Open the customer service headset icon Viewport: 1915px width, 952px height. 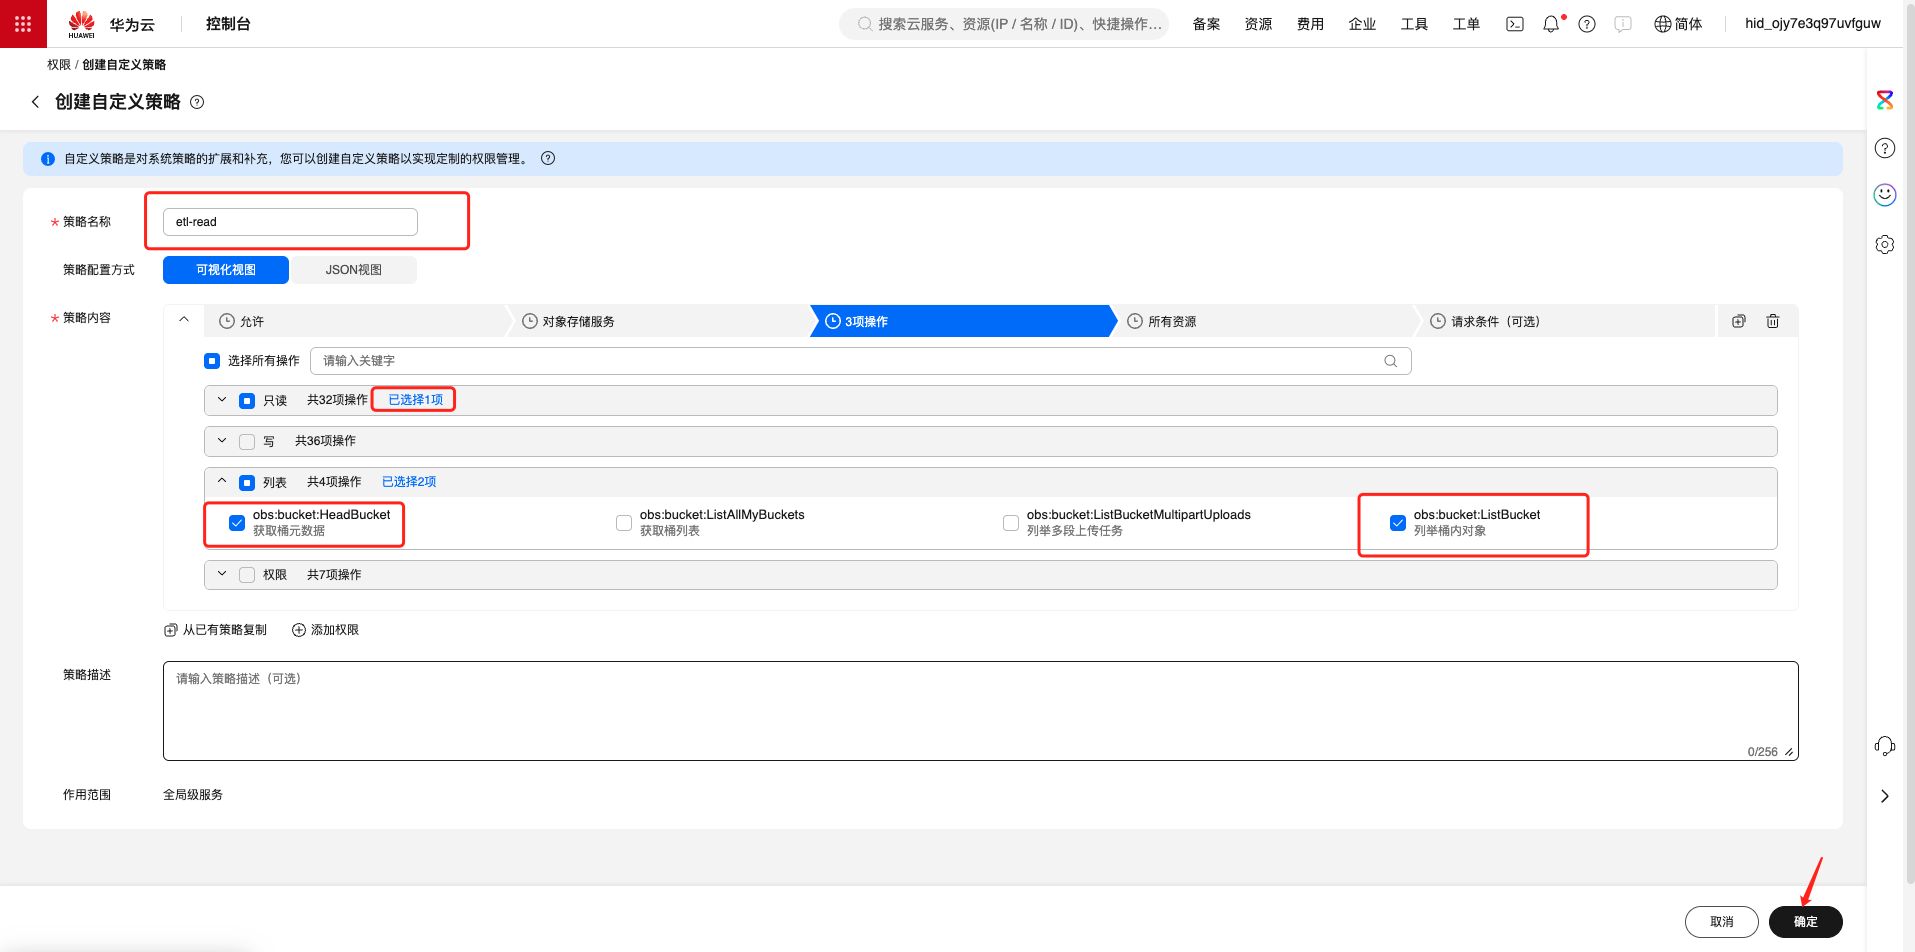pos(1885,746)
